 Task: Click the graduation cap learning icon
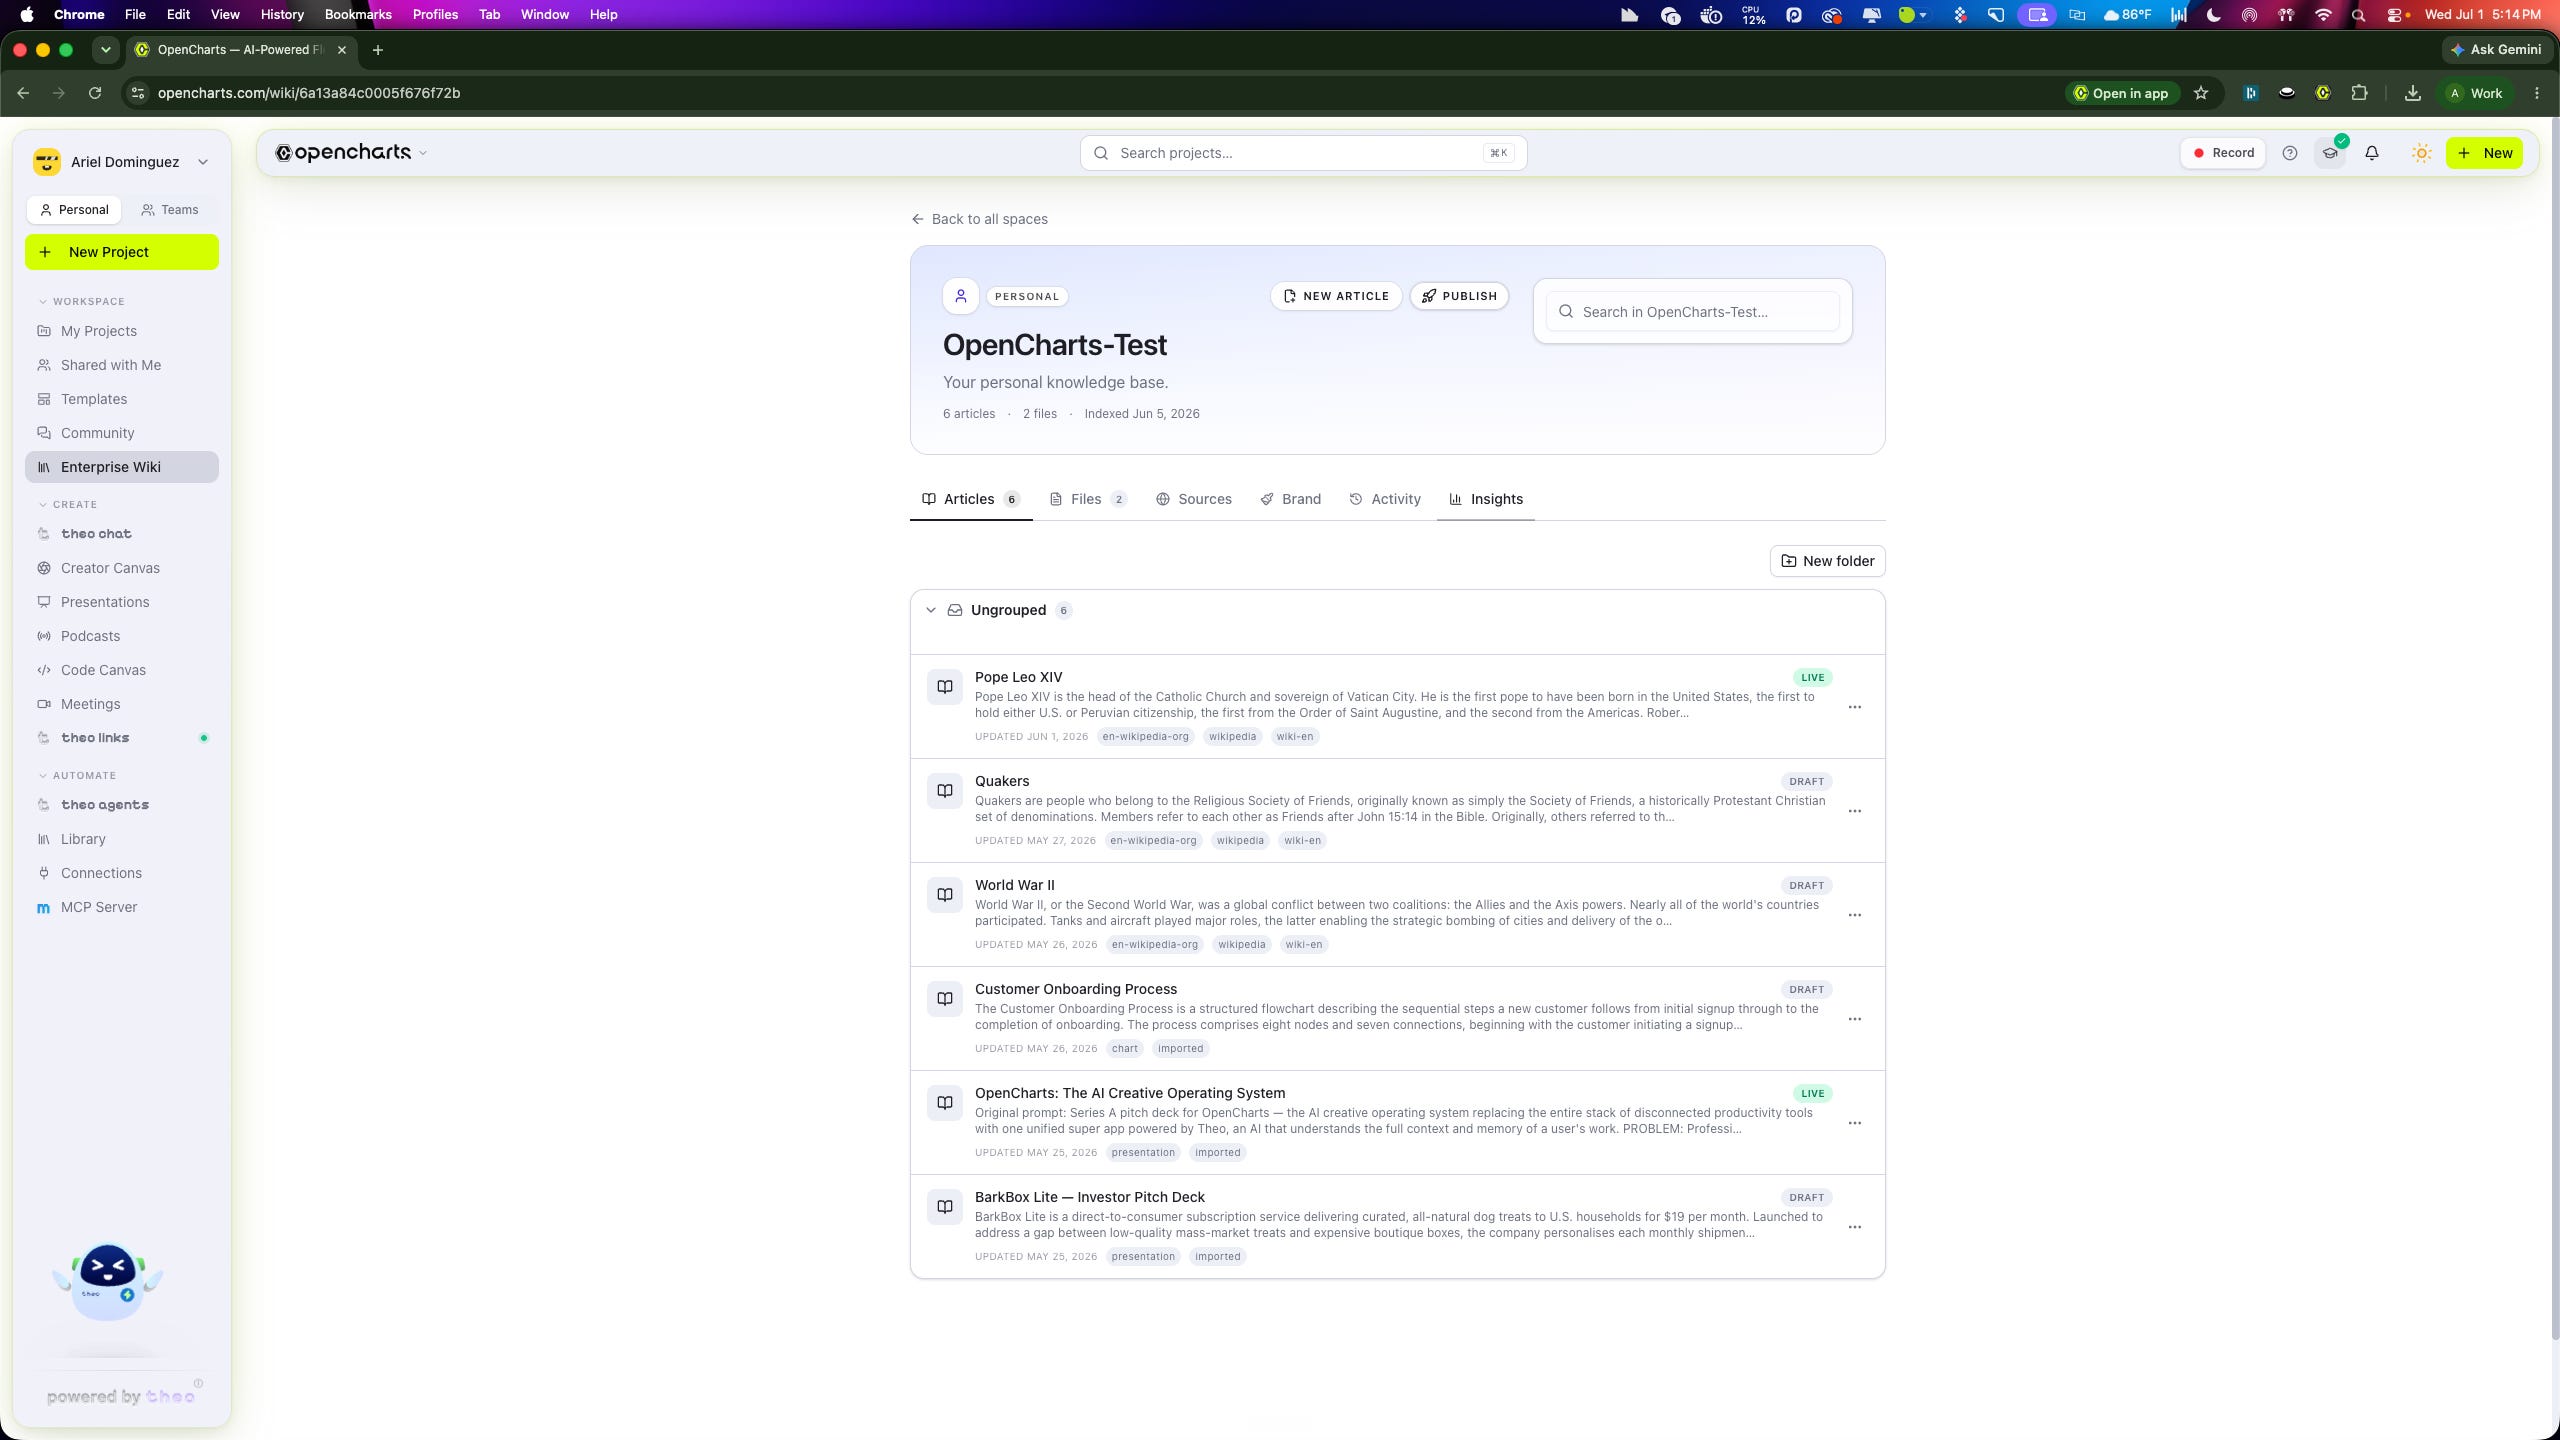[2330, 153]
